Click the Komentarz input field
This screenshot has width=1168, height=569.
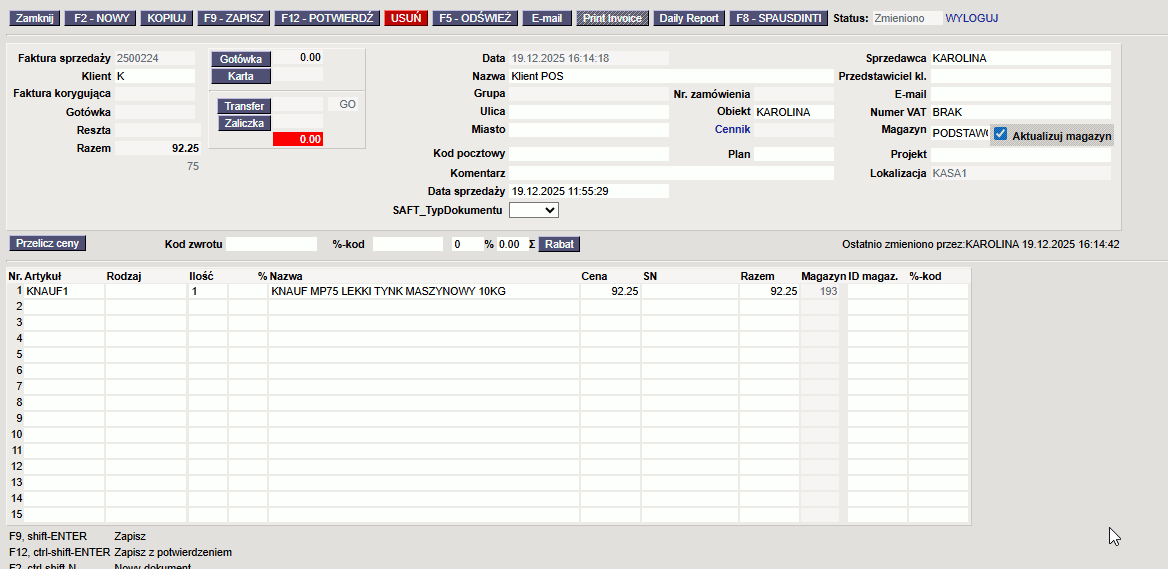670,173
